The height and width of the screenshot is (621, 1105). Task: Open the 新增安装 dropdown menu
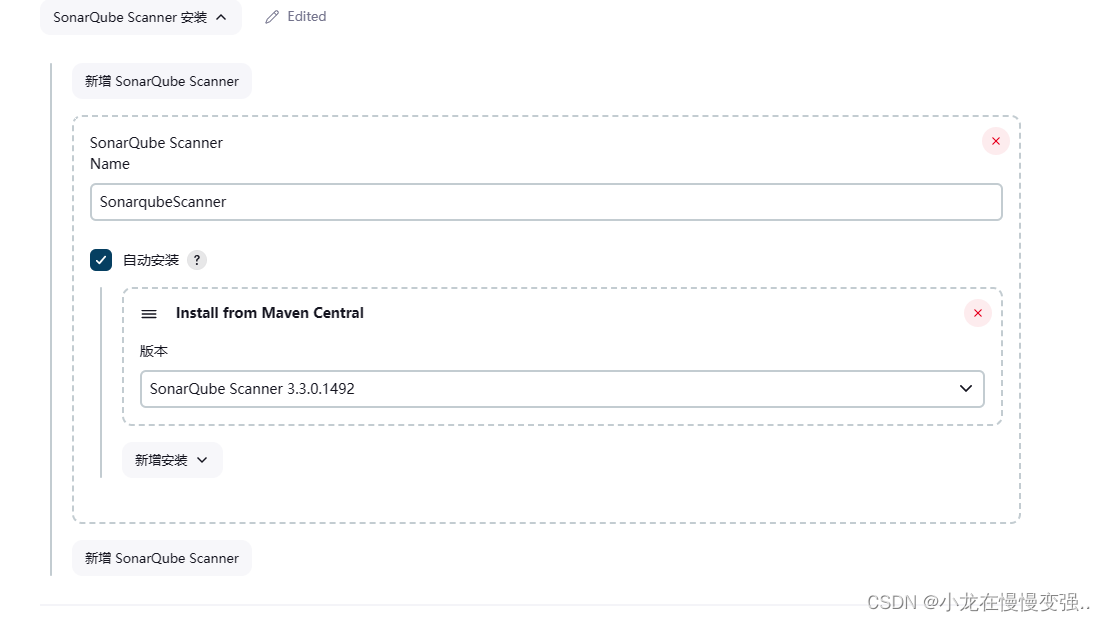tap(173, 460)
